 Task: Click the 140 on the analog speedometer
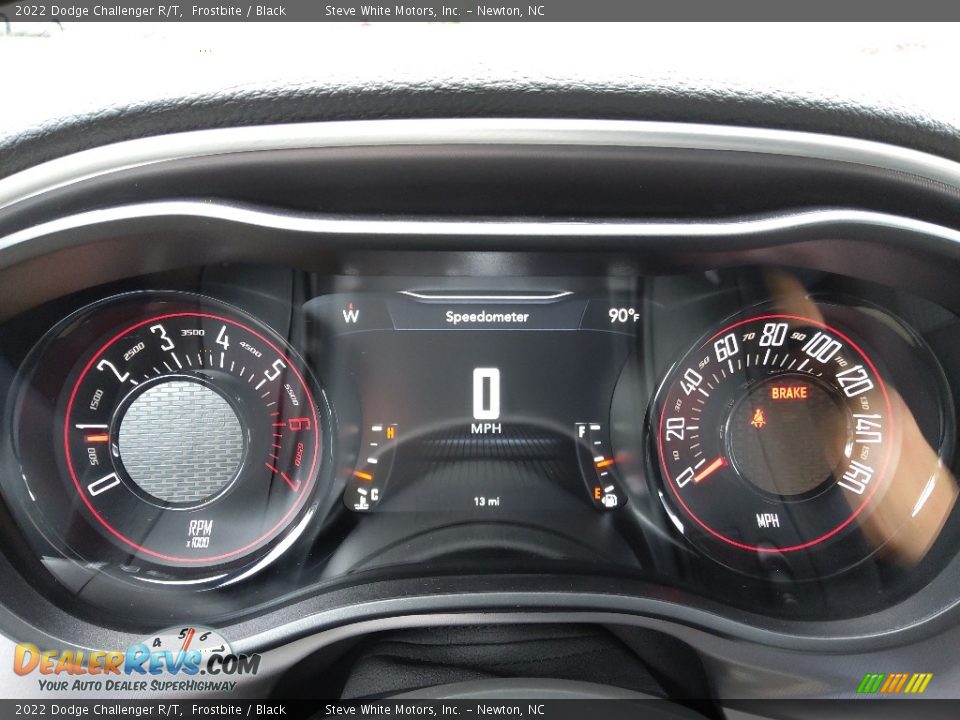[x=867, y=428]
